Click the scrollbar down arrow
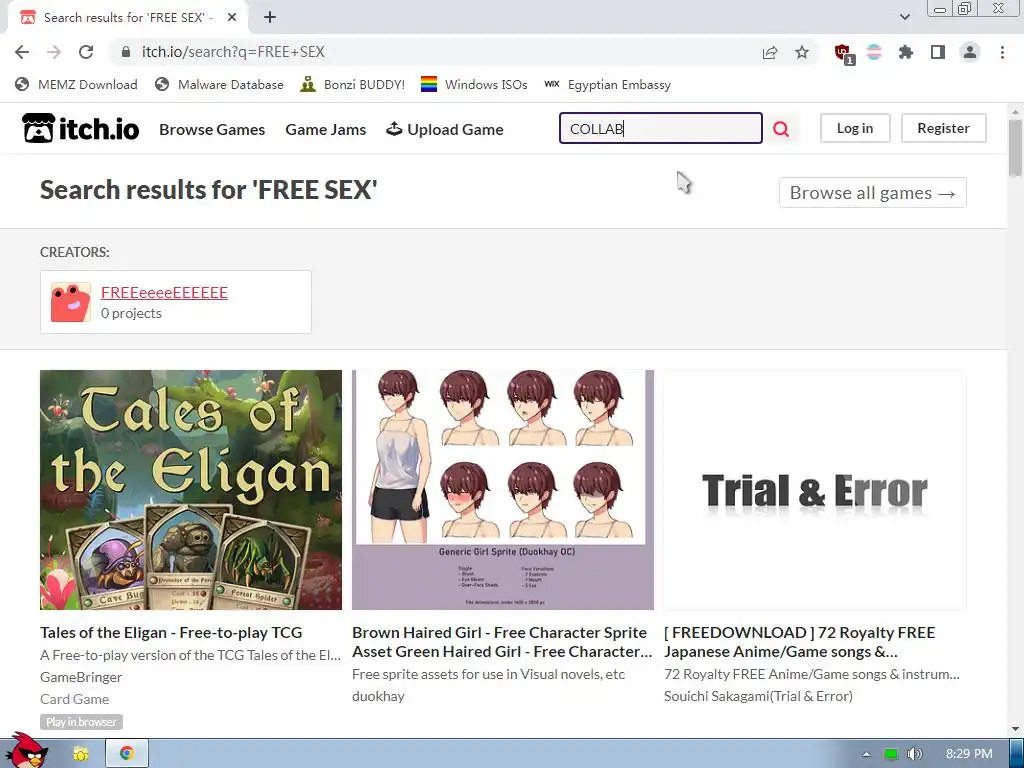 coord(1015,729)
